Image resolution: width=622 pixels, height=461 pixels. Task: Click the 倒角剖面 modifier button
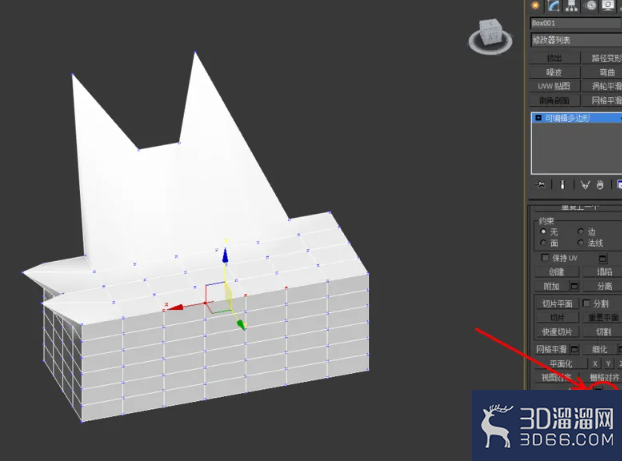(555, 100)
